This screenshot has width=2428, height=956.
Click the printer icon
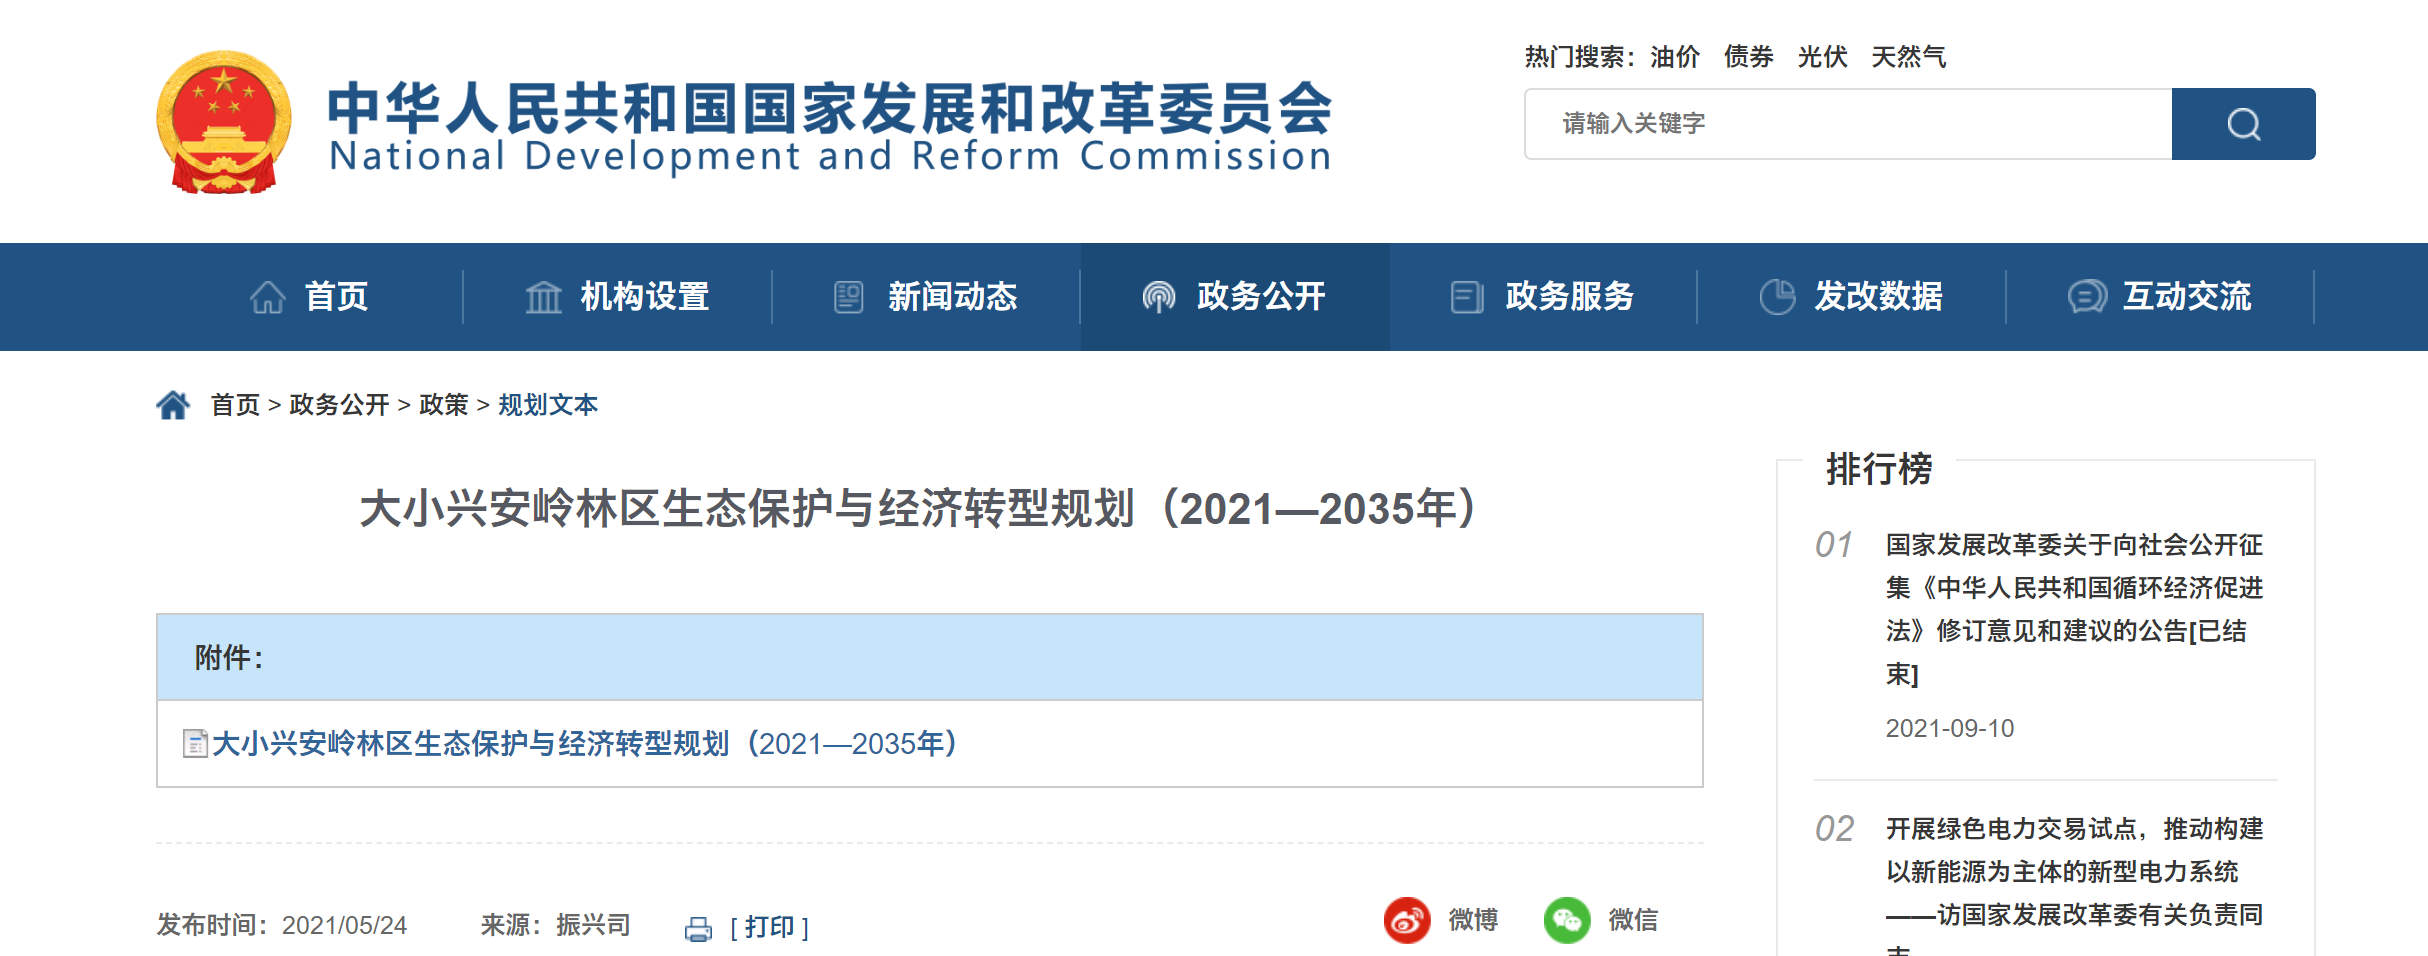tap(698, 928)
